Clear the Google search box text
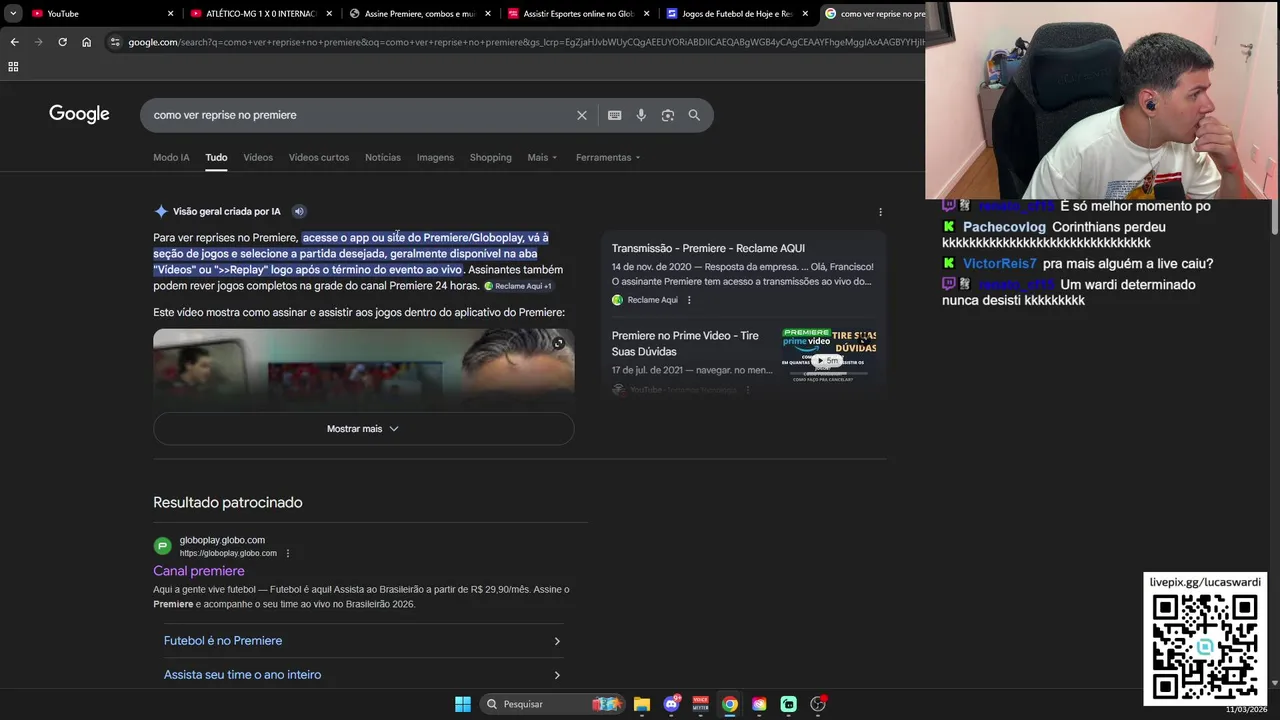The width and height of the screenshot is (1280, 720). pyautogui.click(x=582, y=115)
